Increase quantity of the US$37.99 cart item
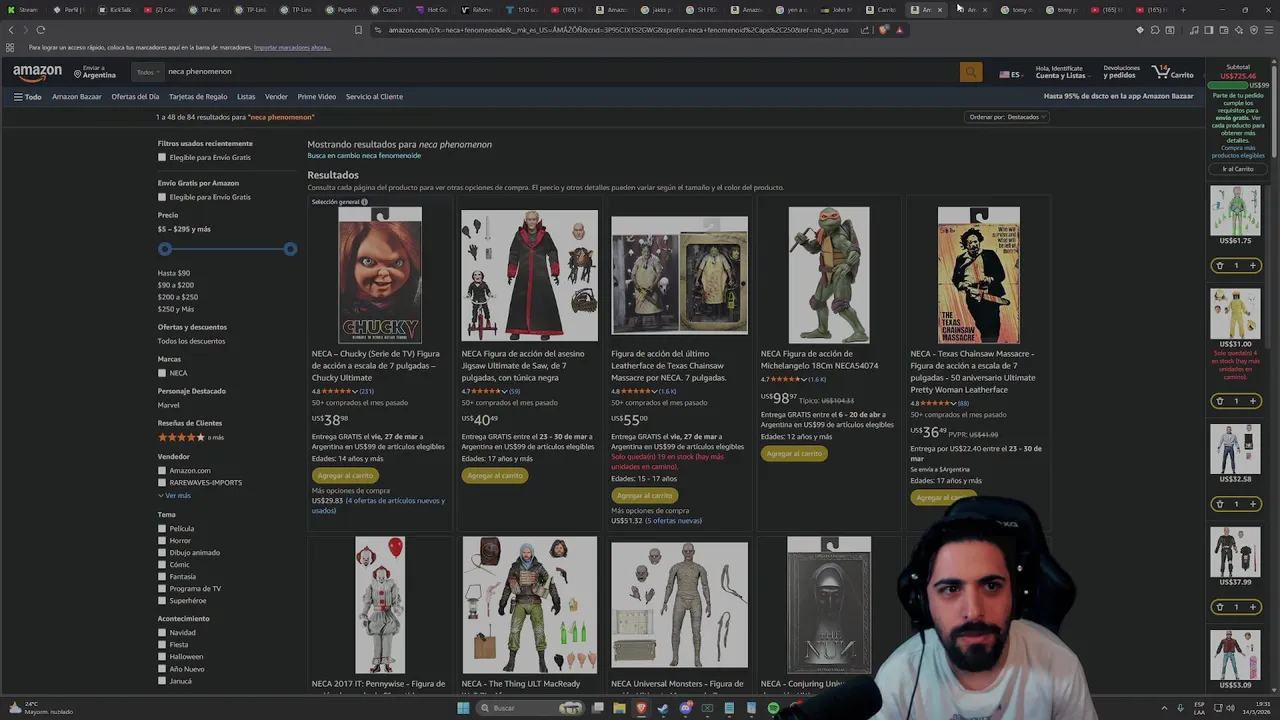This screenshot has height=720, width=1280. 1252,607
